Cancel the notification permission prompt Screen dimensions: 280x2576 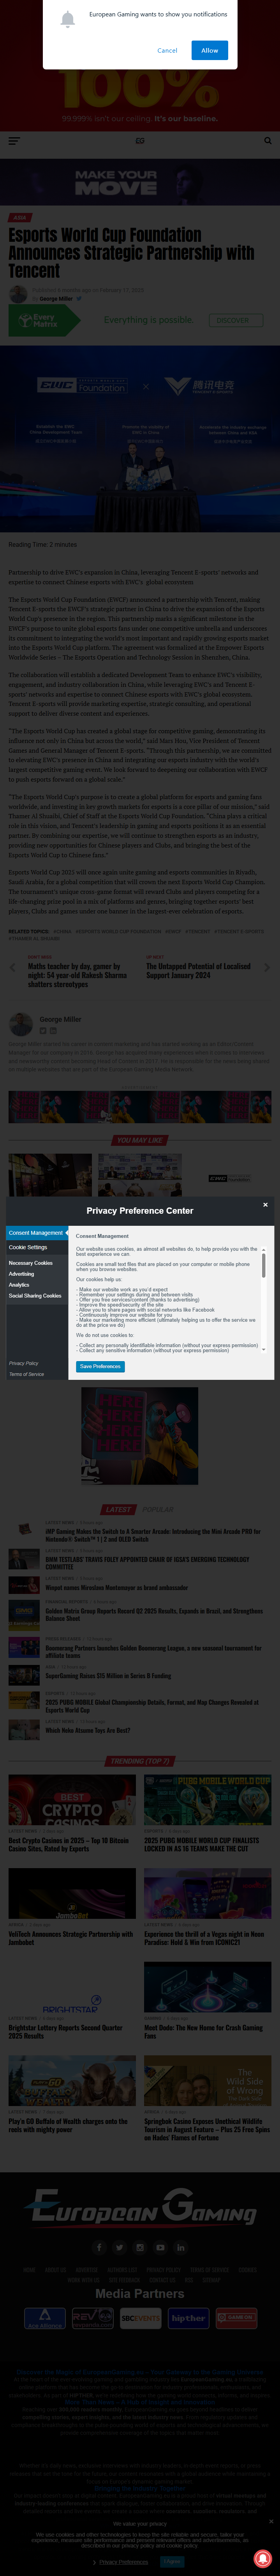(167, 50)
